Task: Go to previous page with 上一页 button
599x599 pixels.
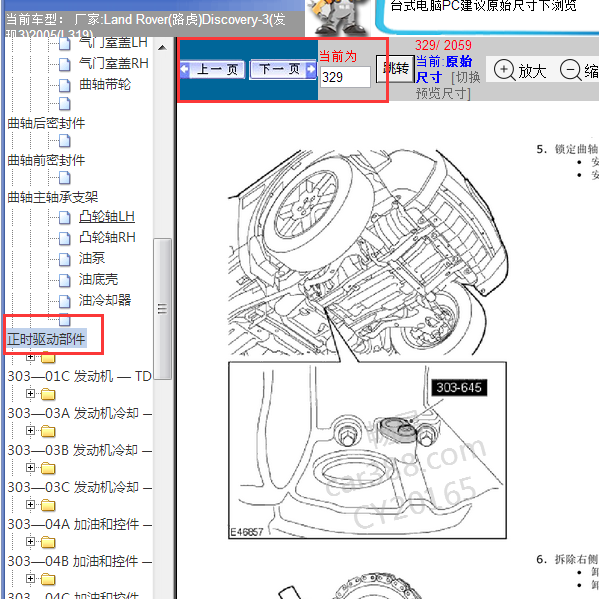Action: tap(212, 70)
